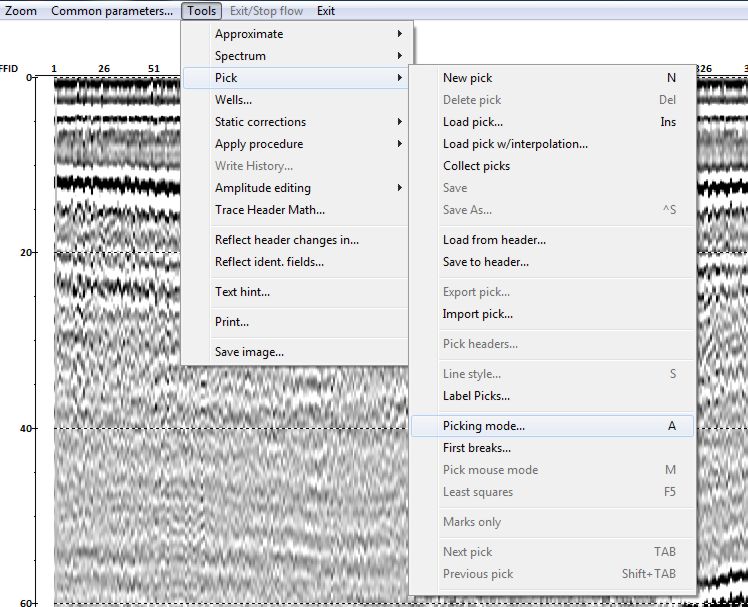This screenshot has height=607, width=748.
Task: Expand Static corrections submenu
Action: click(x=295, y=122)
